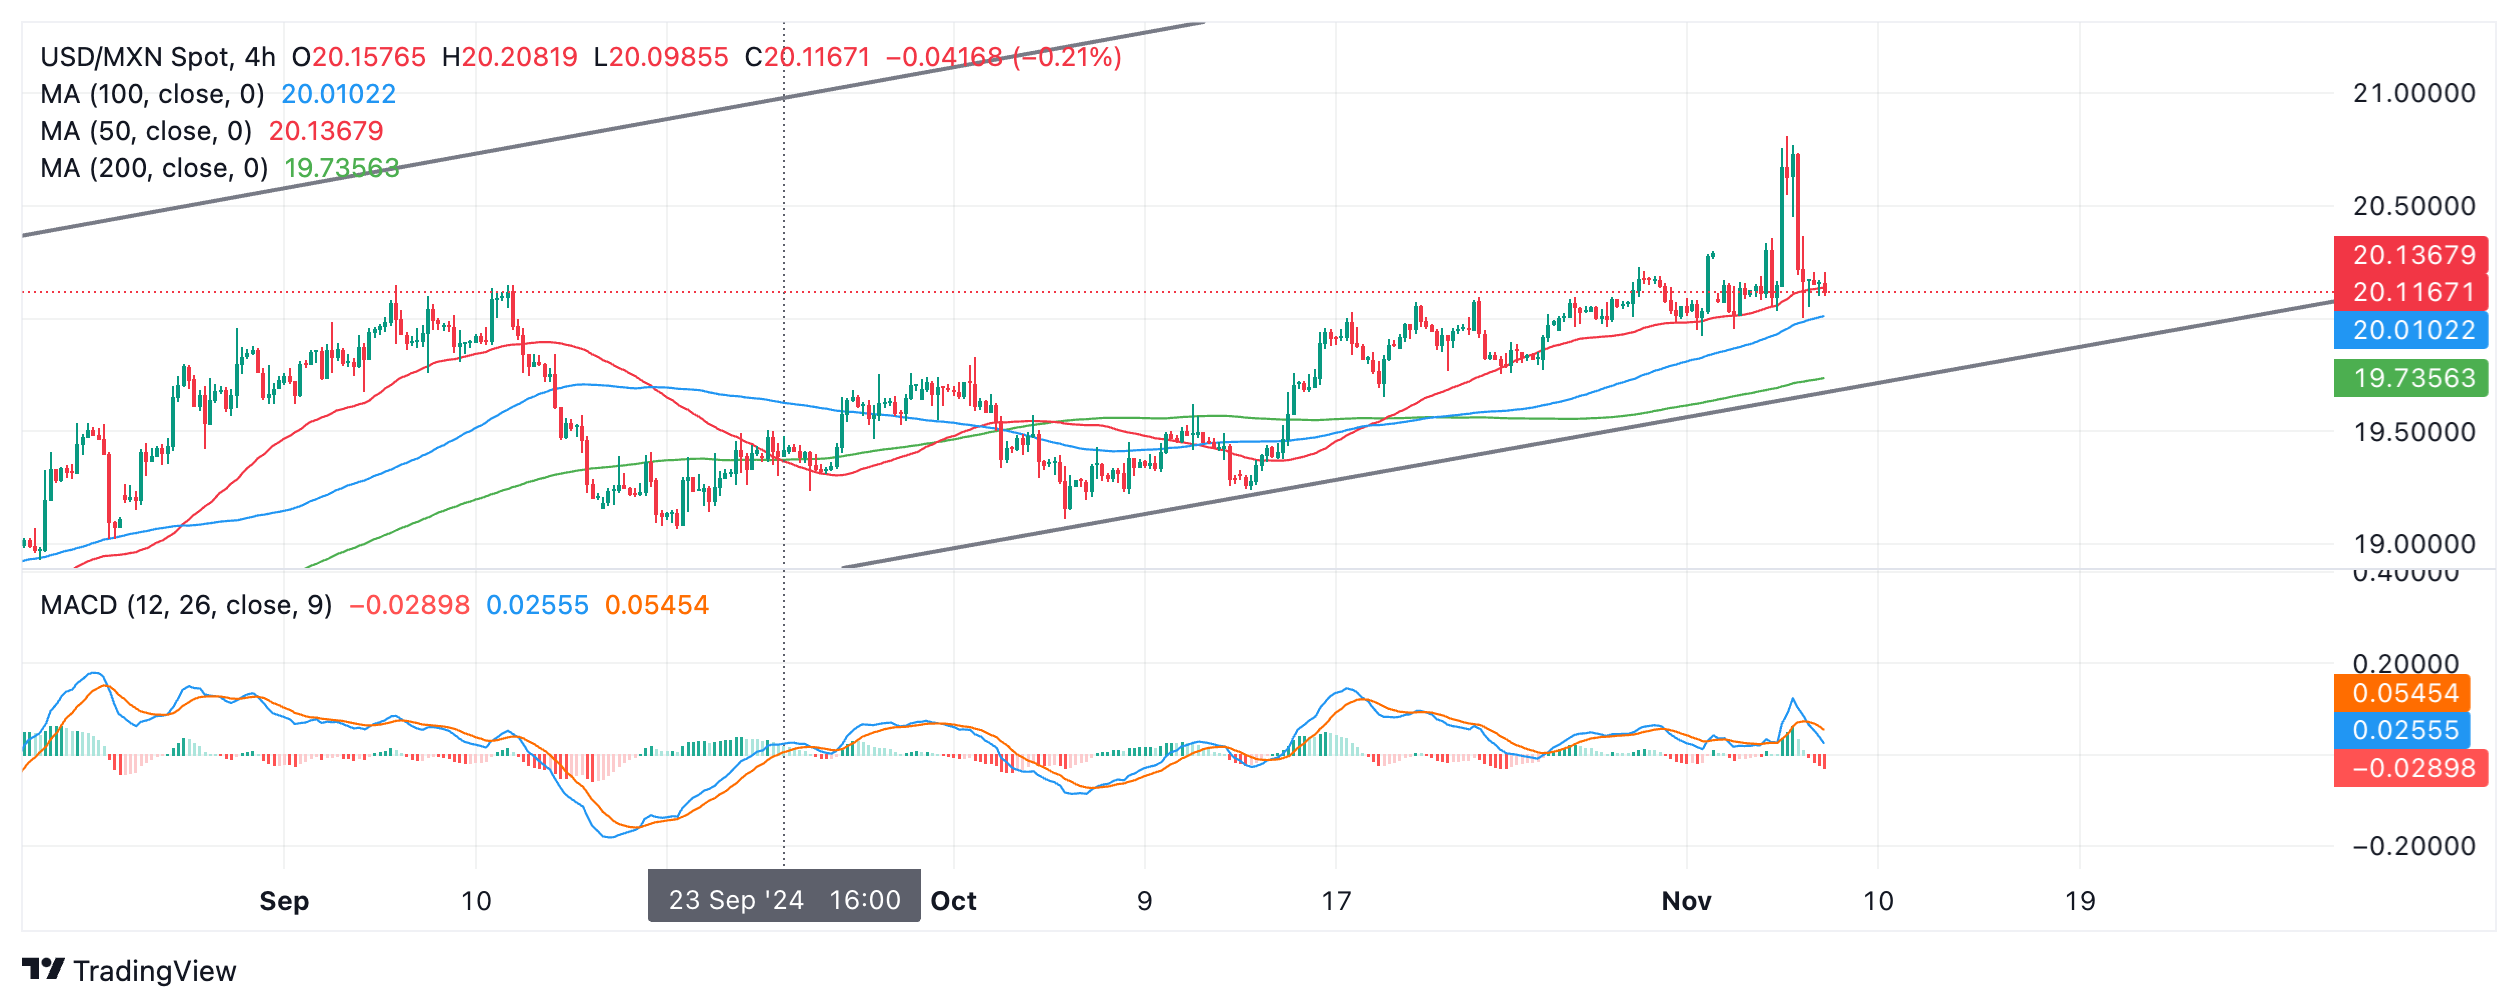Click the blue 20.01022 price axis tag
Viewport: 2518px width, 1008px height.
(x=2413, y=330)
